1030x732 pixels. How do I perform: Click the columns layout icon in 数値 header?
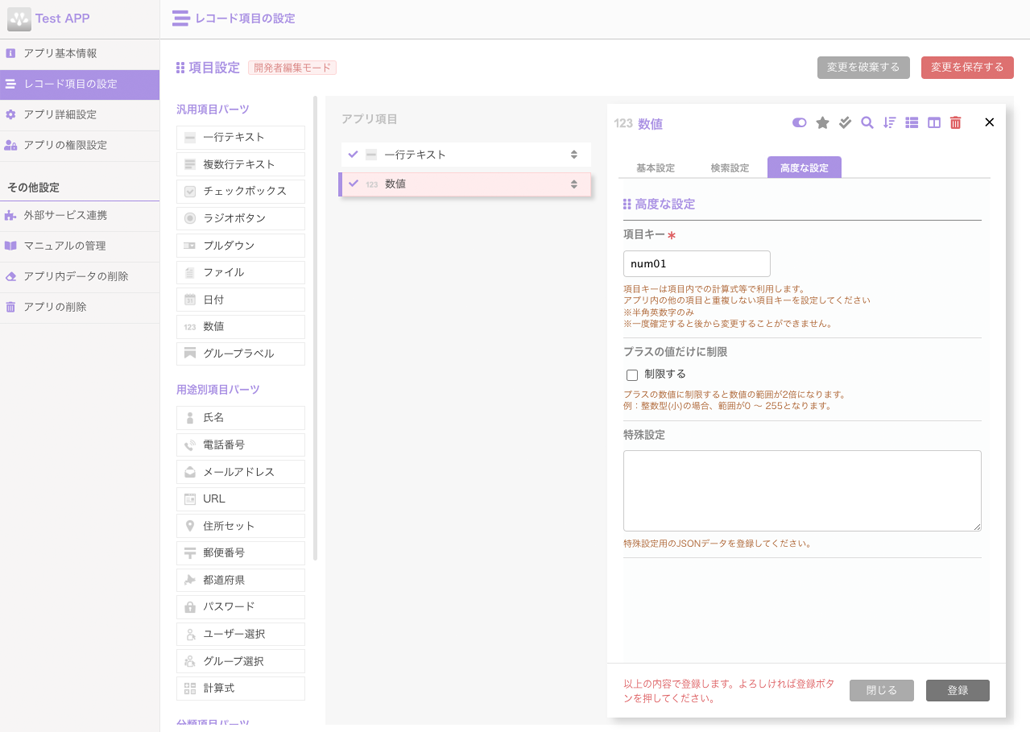point(933,123)
